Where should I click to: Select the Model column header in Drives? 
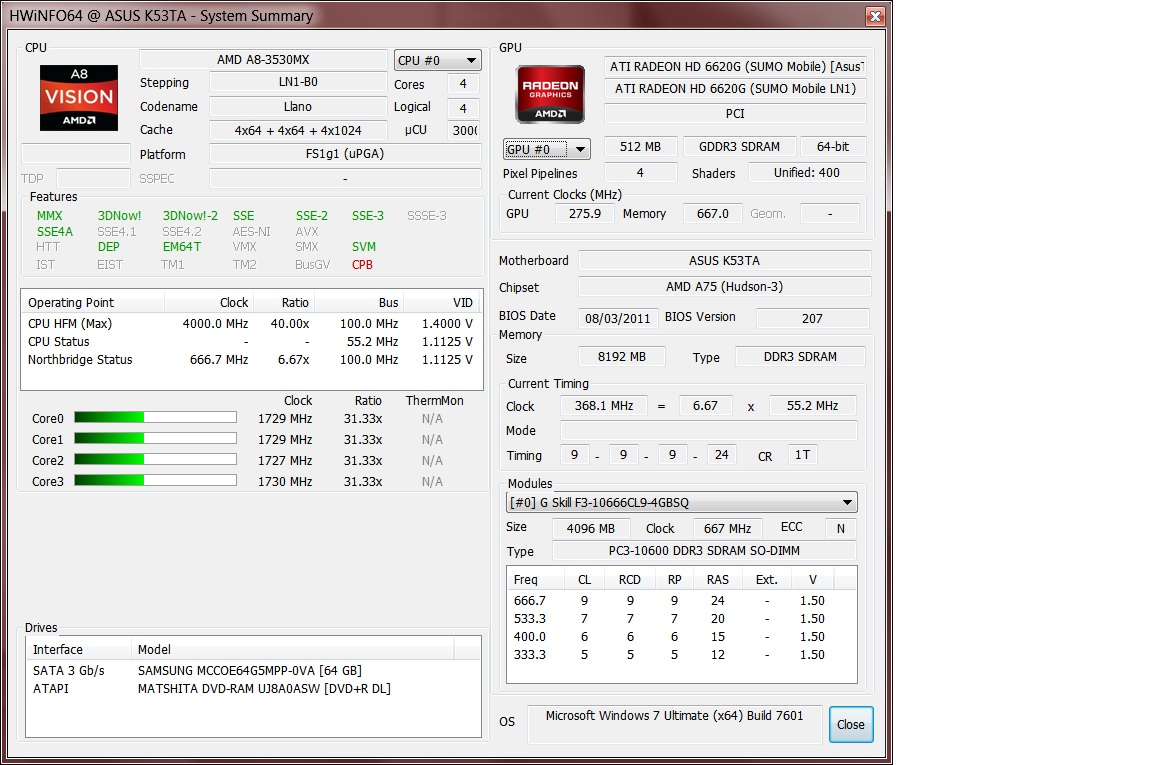pos(293,650)
